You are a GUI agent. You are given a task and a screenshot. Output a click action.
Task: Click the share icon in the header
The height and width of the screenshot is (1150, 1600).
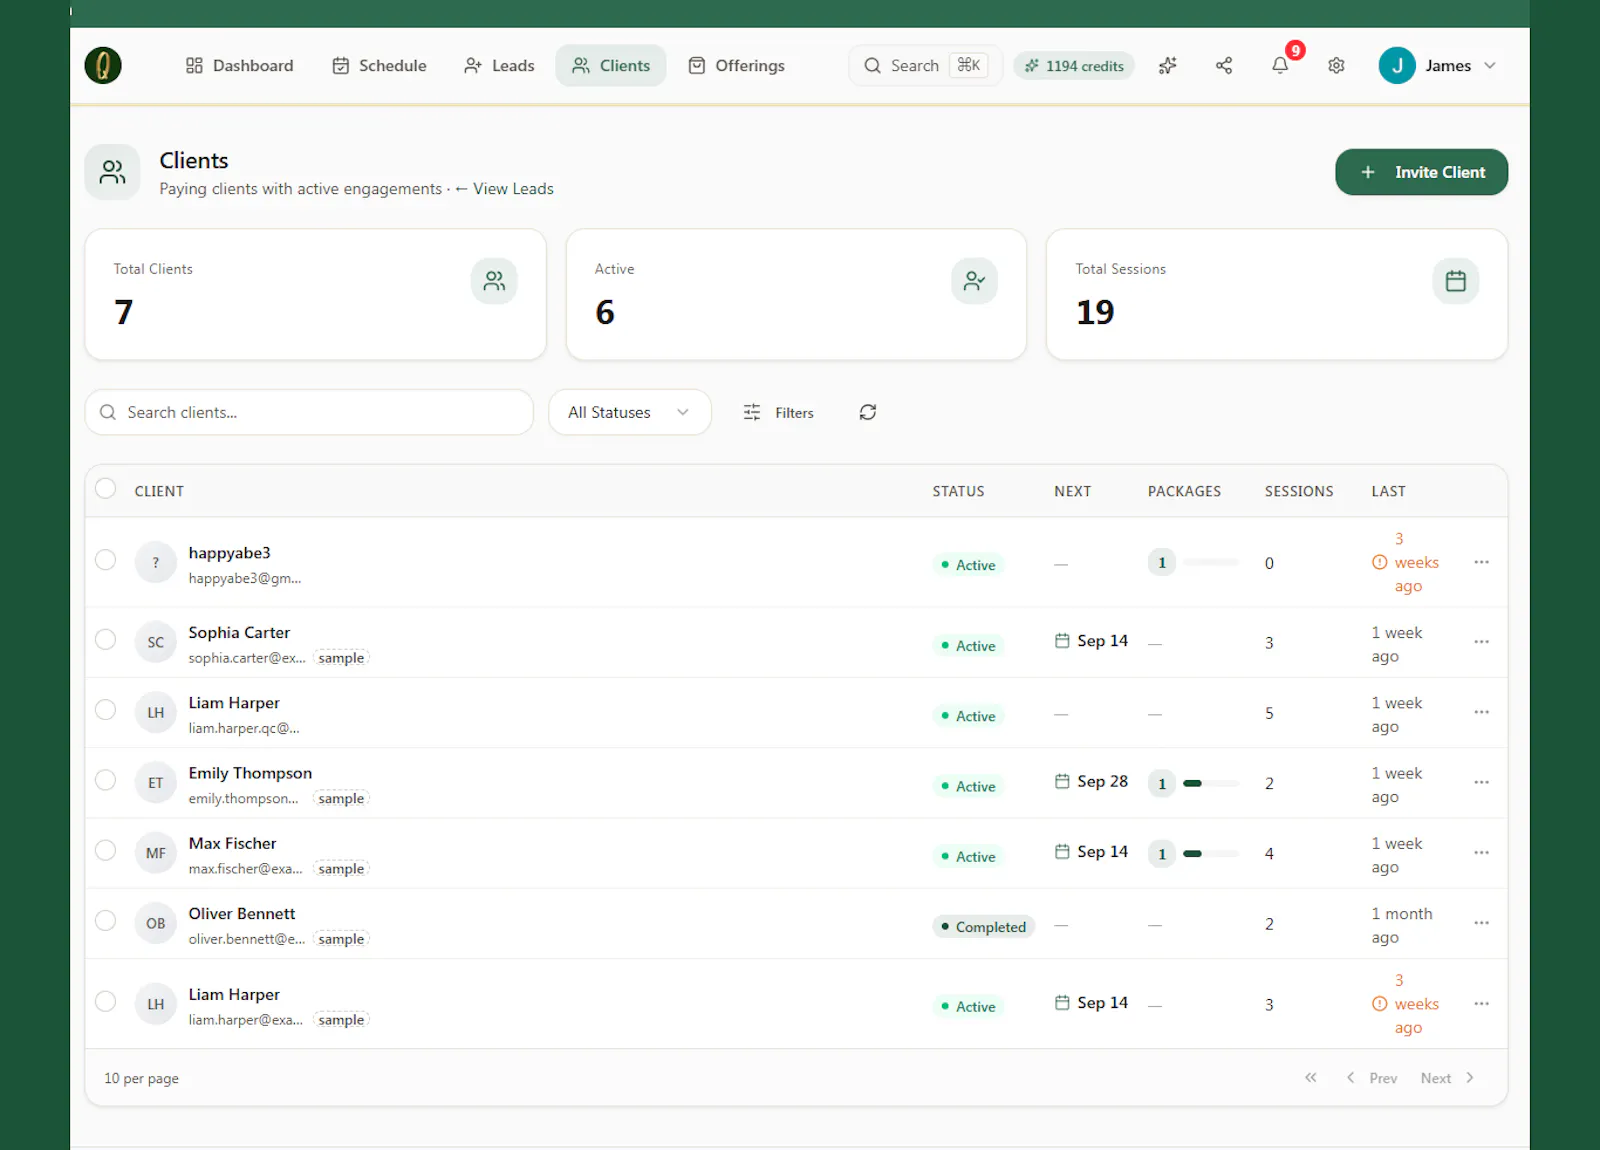point(1224,66)
